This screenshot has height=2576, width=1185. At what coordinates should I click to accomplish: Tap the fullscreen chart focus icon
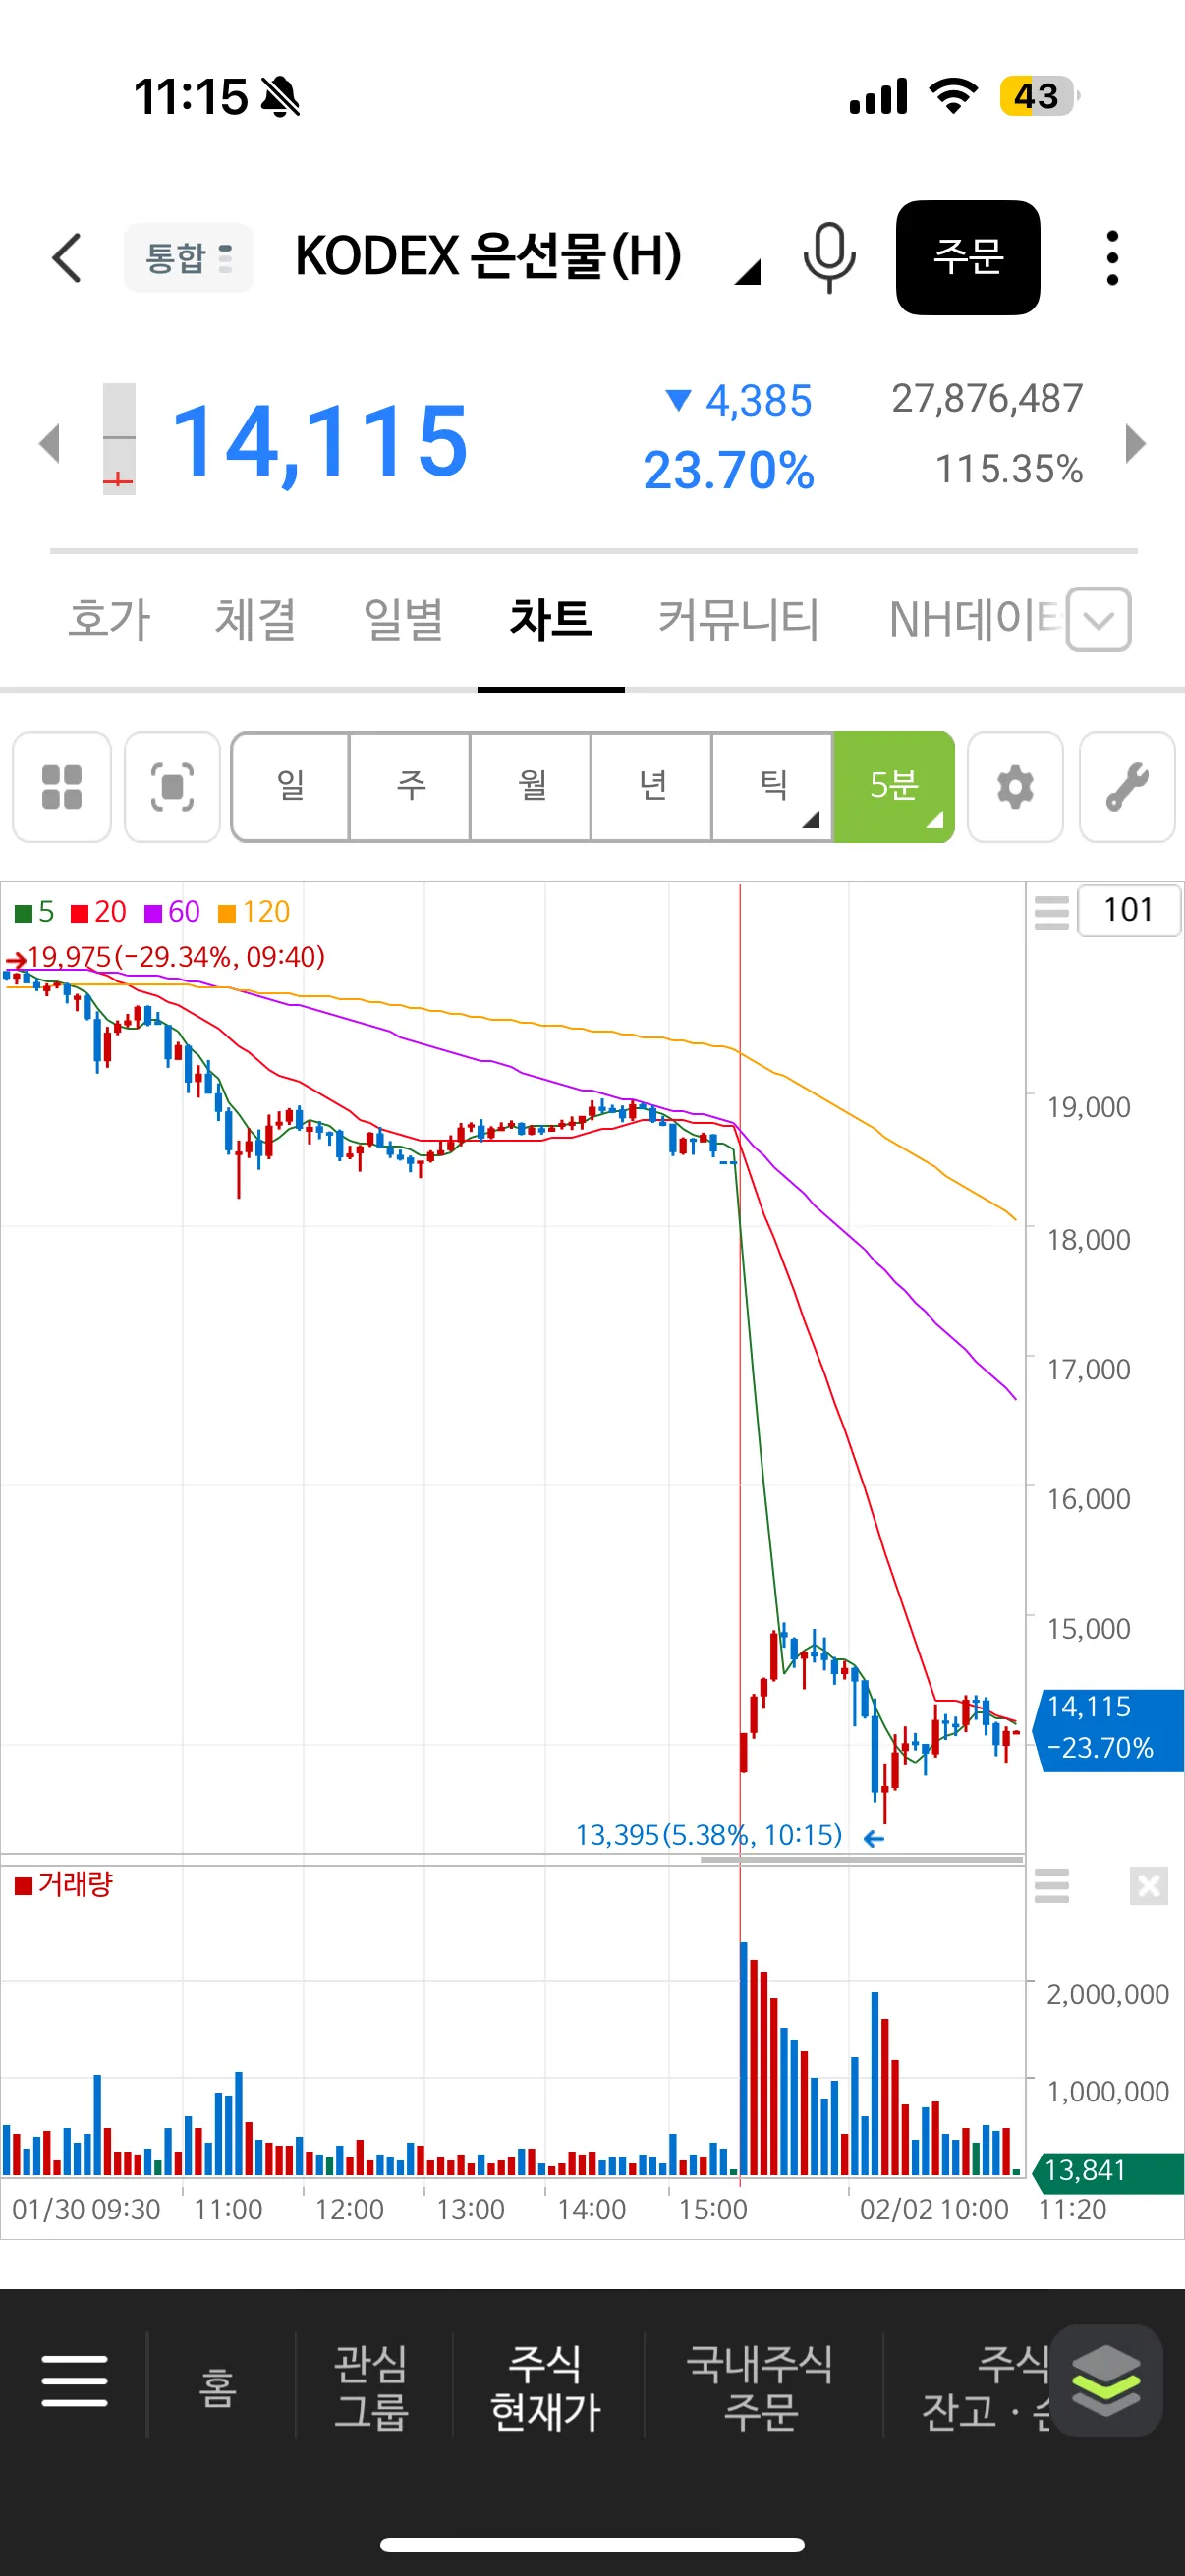click(172, 787)
